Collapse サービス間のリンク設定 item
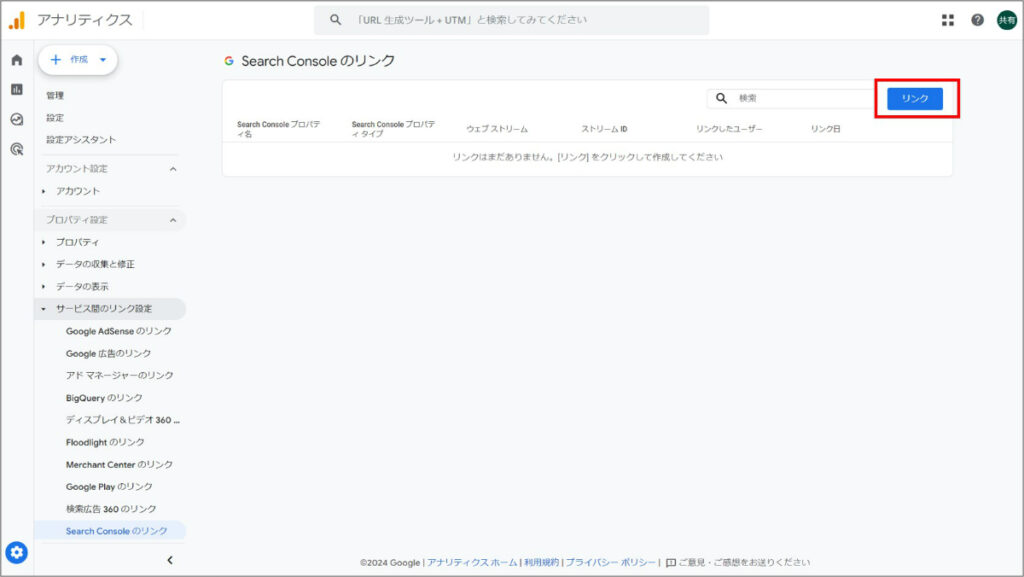 point(44,309)
